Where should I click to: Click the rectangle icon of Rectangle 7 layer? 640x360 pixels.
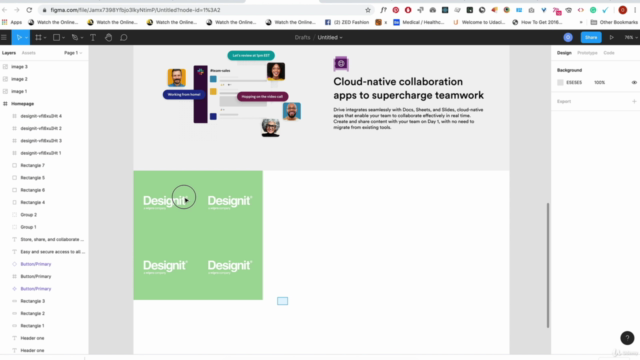pos(14,165)
